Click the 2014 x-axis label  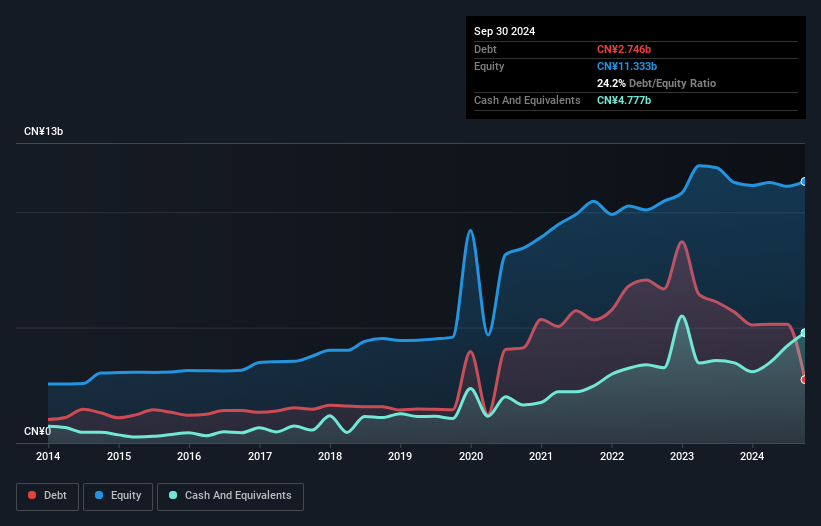[x=48, y=456]
